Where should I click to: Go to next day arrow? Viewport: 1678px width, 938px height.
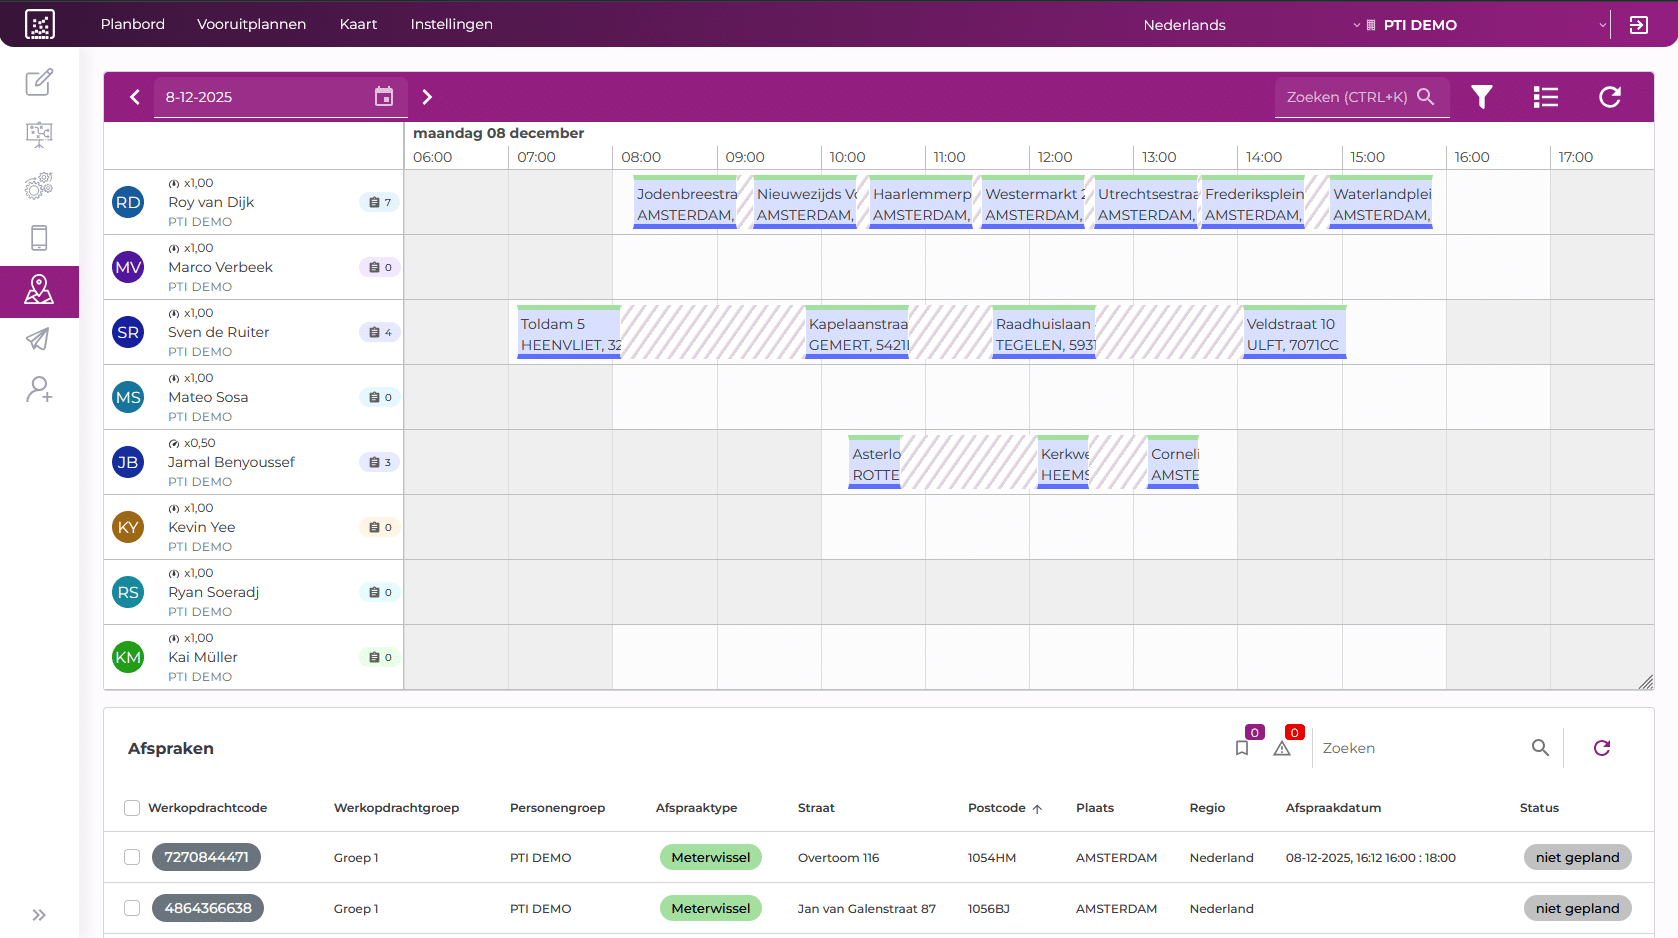point(427,97)
